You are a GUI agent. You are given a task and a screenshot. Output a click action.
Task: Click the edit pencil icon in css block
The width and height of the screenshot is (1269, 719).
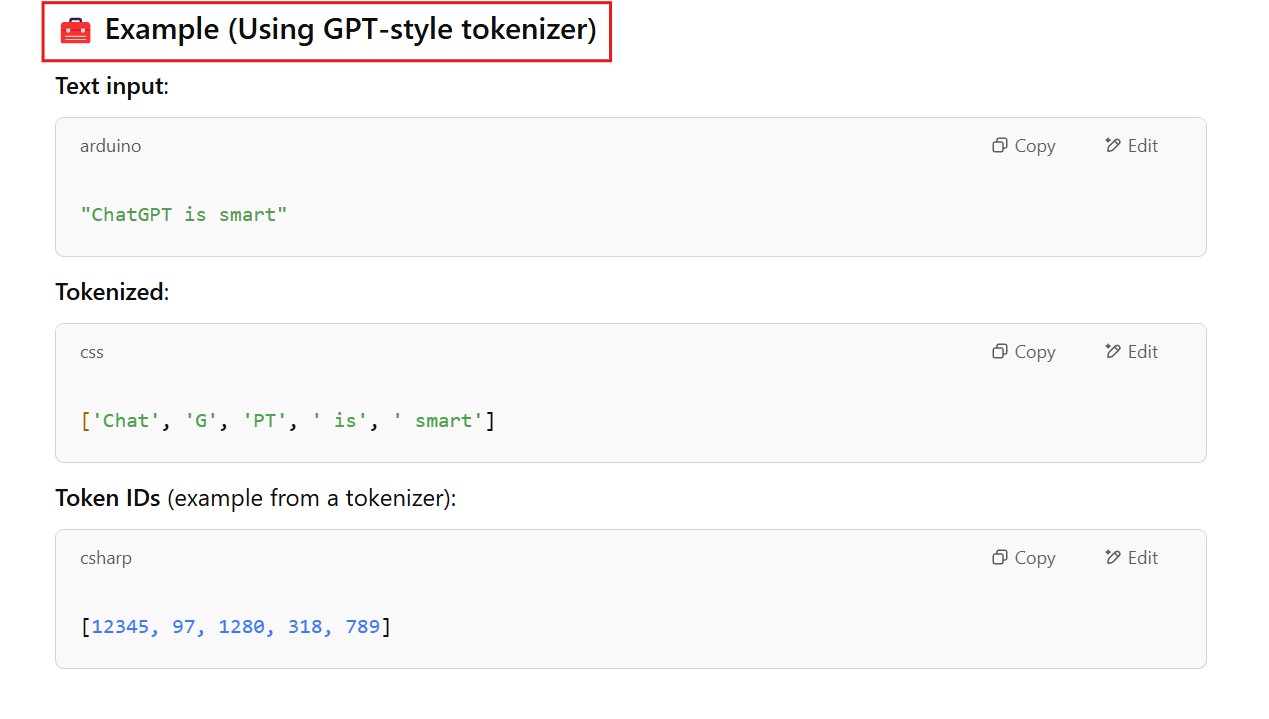tap(1113, 352)
